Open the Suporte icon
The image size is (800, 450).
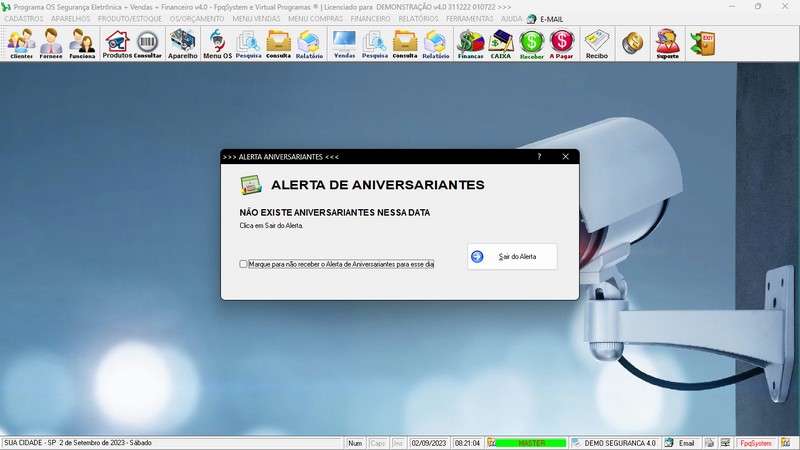click(668, 44)
